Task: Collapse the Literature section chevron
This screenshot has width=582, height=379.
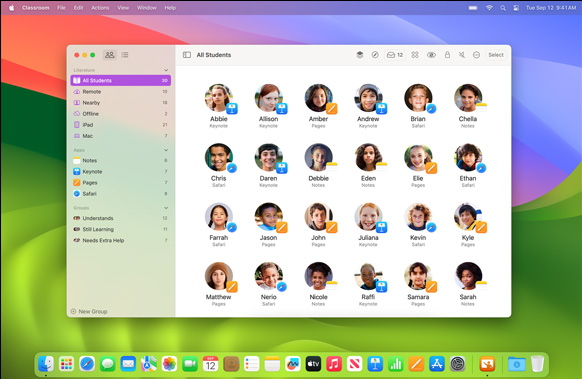Action: (x=166, y=70)
